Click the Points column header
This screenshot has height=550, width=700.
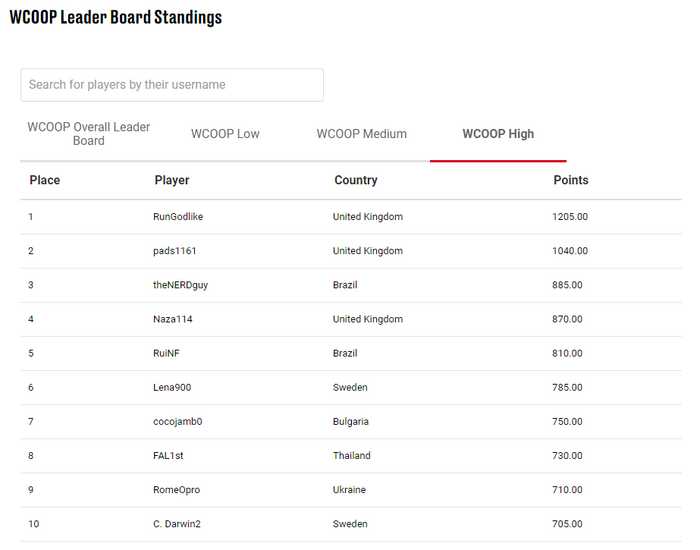pos(571,180)
